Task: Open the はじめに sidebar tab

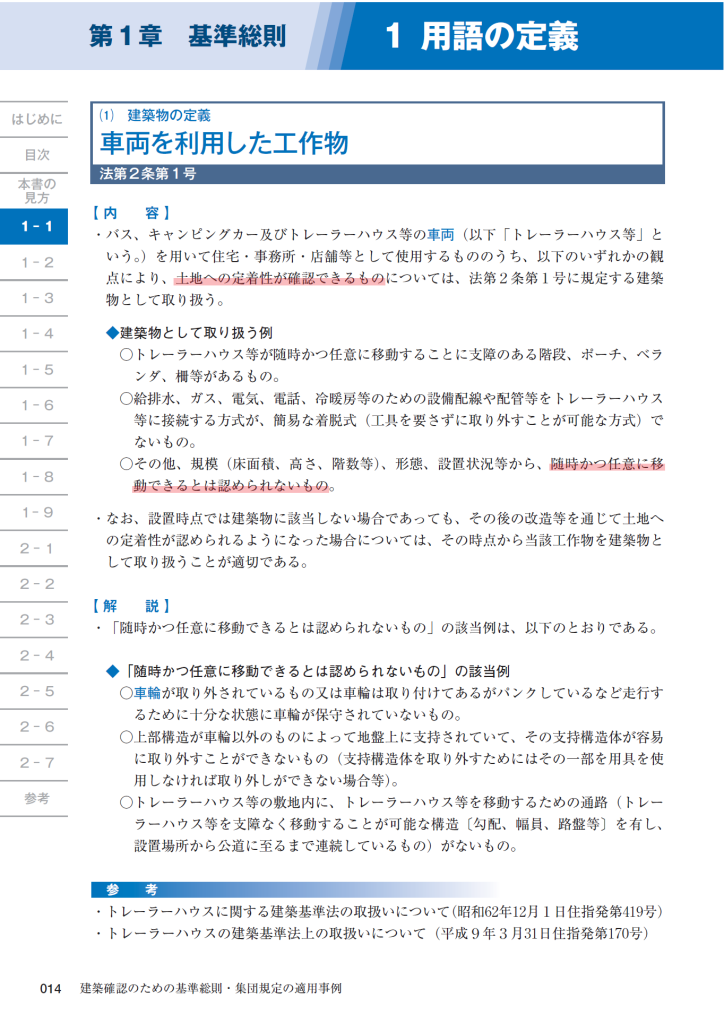Action: tap(35, 119)
